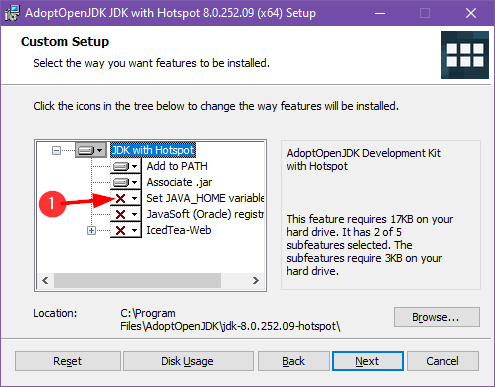Screen dimensions: 495x387
Task: Select the Associate .jar feature label
Action: coord(179,182)
